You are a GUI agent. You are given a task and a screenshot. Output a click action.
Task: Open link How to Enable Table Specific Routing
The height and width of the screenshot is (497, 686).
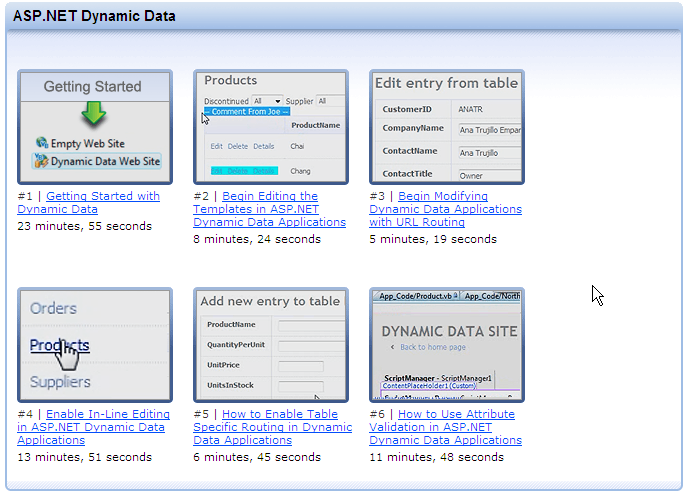pyautogui.click(x=273, y=427)
